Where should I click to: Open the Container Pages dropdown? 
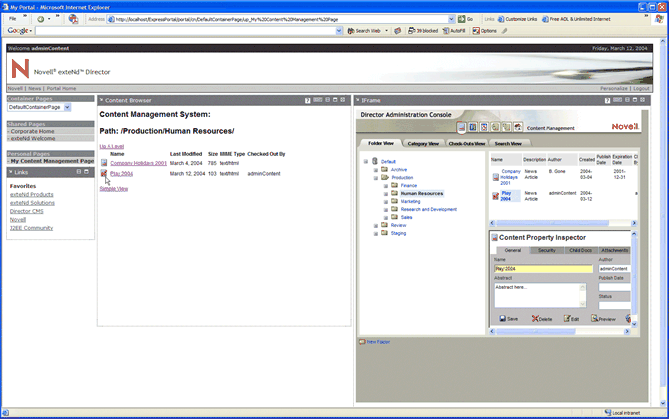coord(67,107)
